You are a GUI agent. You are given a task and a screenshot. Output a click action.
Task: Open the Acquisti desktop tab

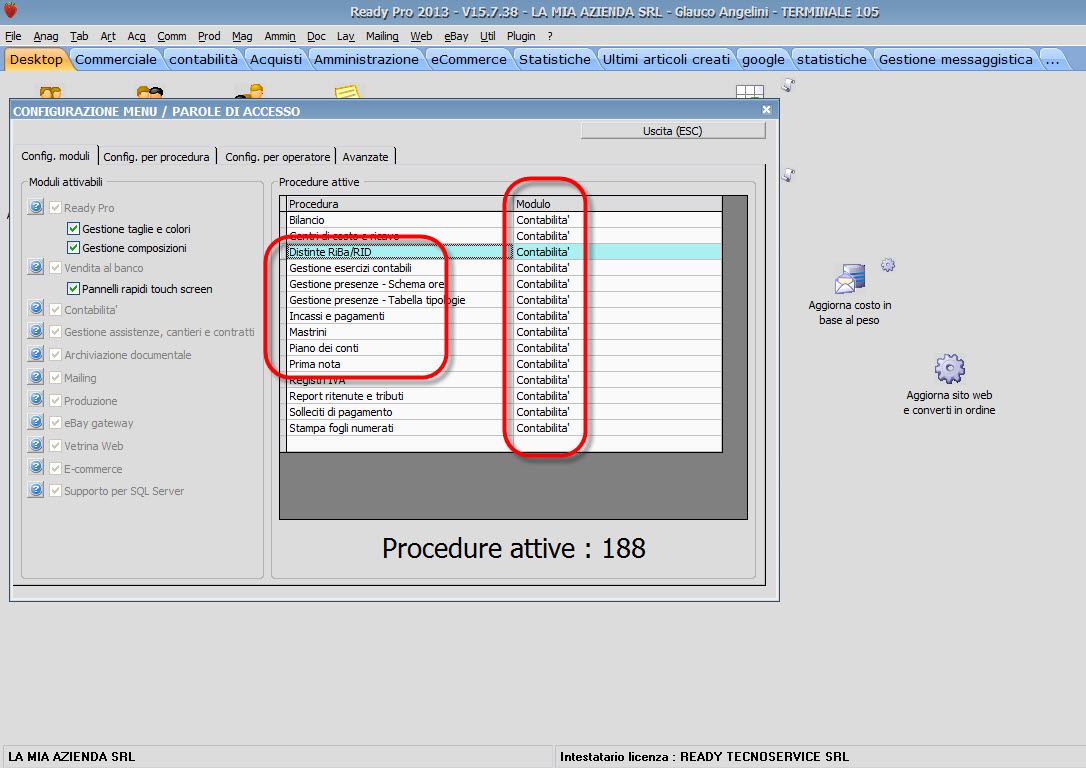coord(276,60)
